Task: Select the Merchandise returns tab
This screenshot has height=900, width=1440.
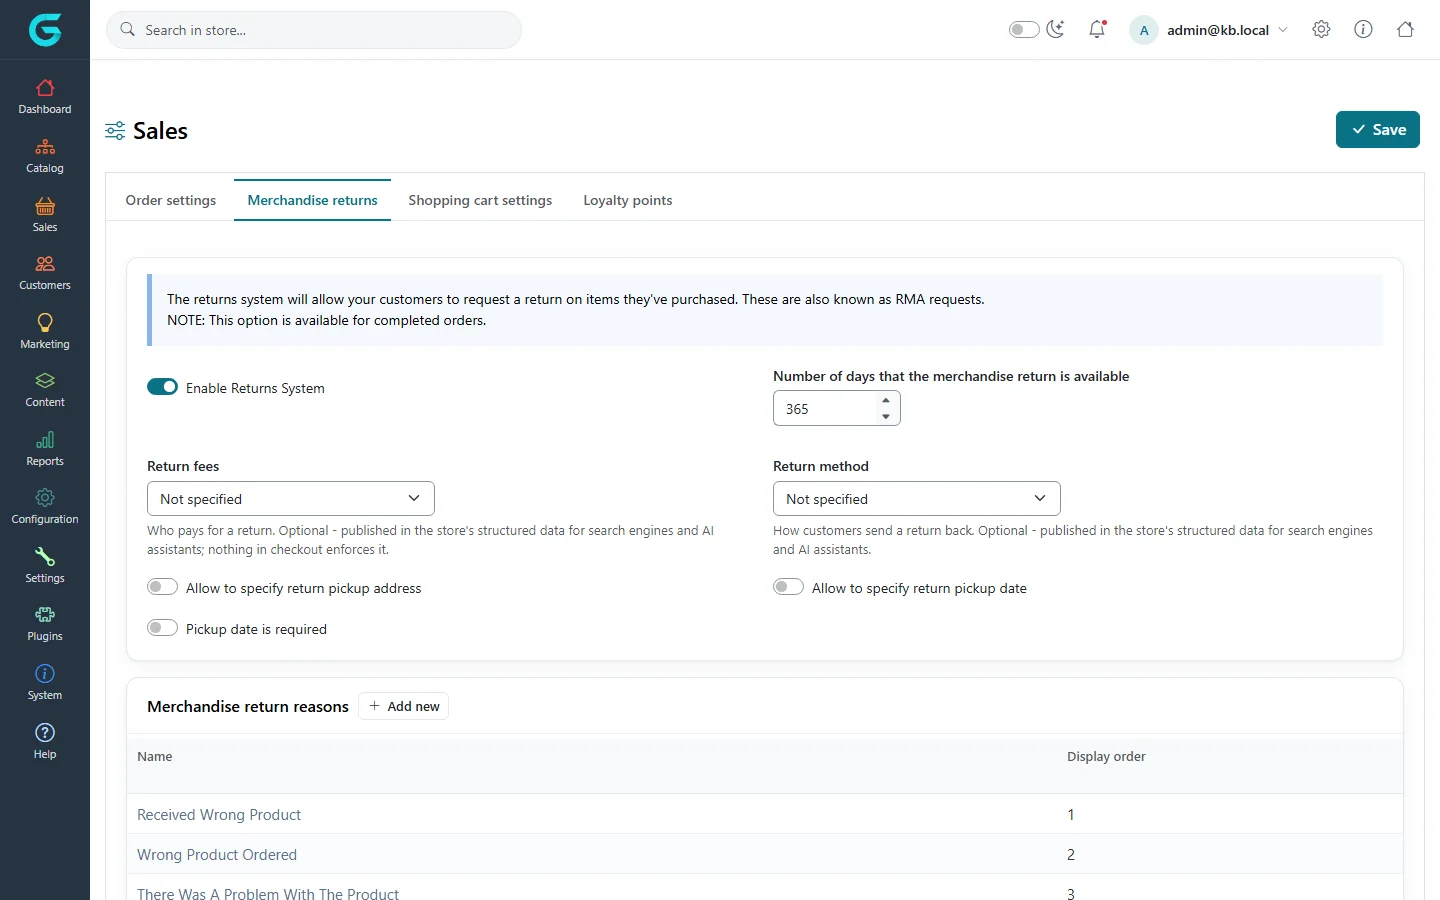Action: coord(313,200)
